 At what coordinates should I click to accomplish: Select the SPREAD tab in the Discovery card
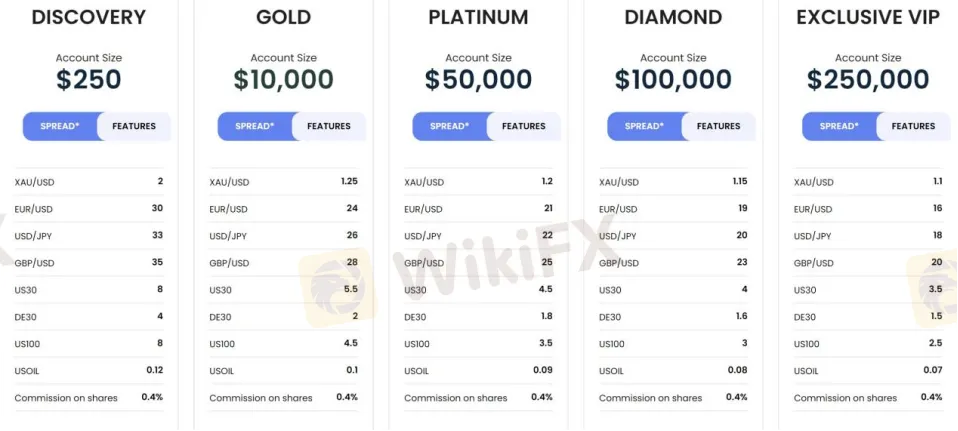60,127
